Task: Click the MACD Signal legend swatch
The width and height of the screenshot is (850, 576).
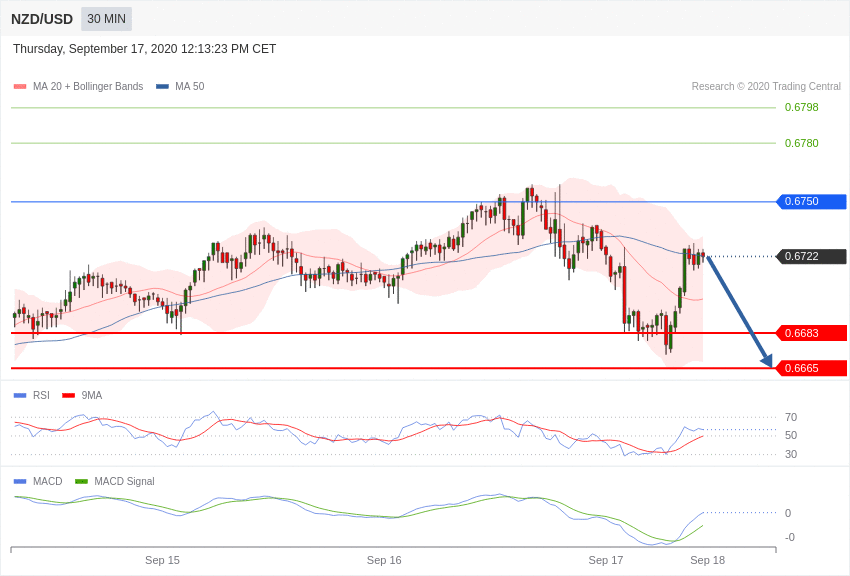Action: 81,481
